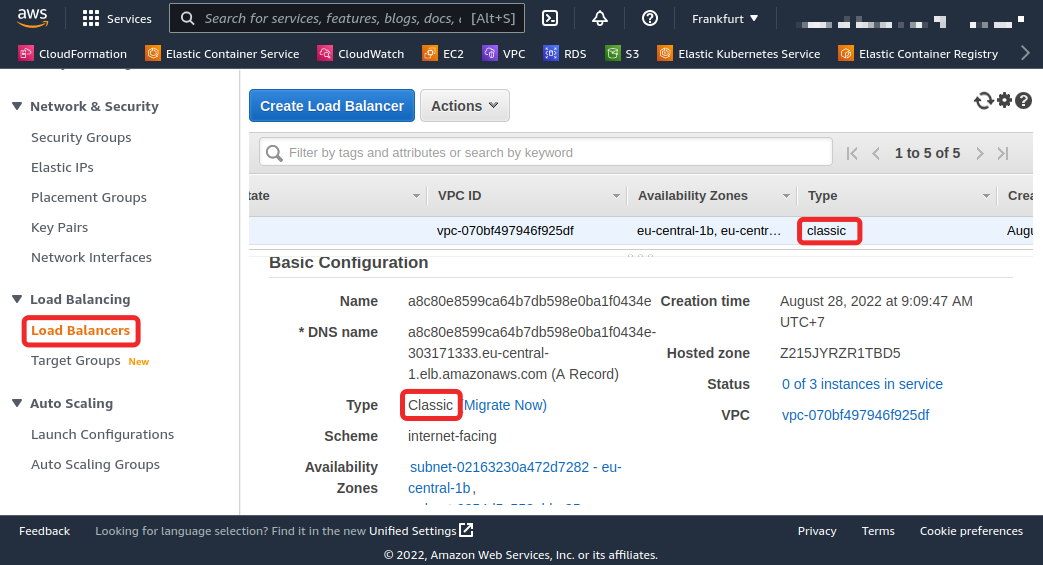Go to last page of results
The image size is (1043, 565).
tap(1003, 153)
